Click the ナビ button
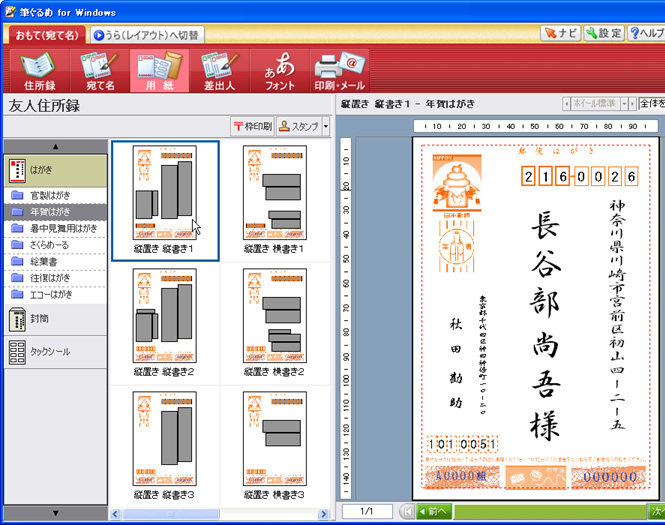This screenshot has width=665, height=525. [x=559, y=34]
